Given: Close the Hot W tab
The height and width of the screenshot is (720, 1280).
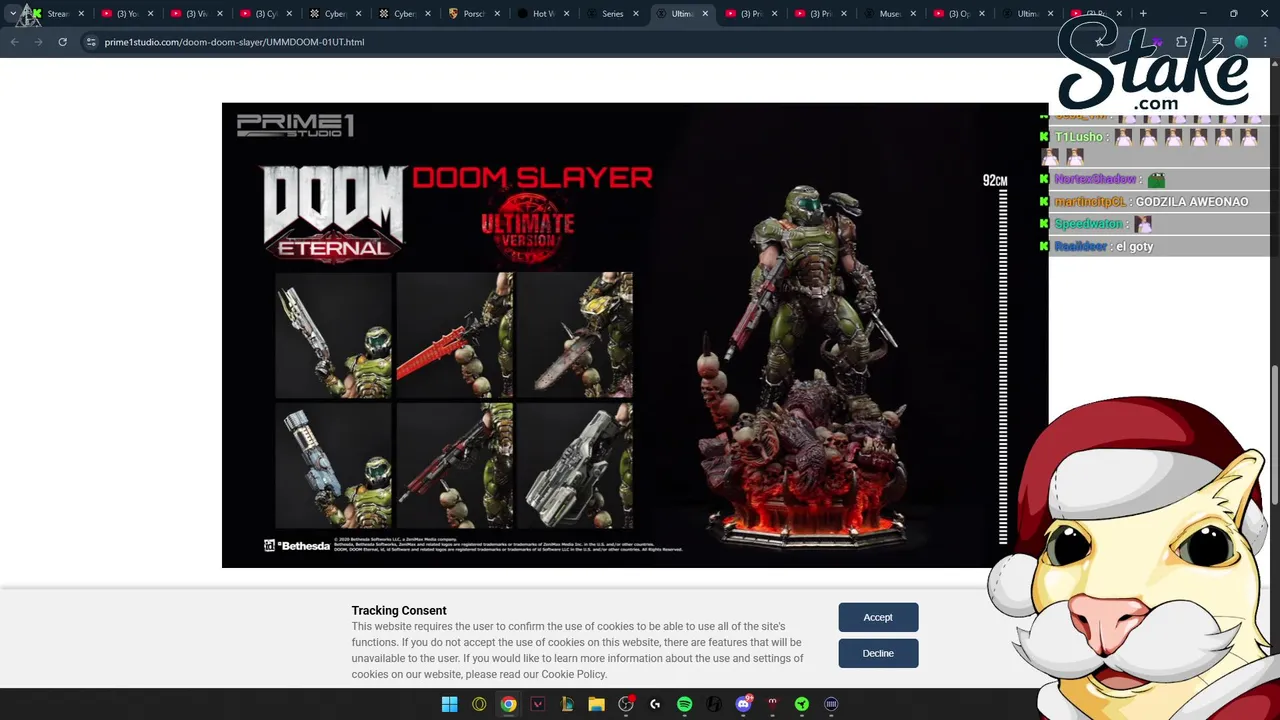Looking at the screenshot, I should click(x=566, y=14).
